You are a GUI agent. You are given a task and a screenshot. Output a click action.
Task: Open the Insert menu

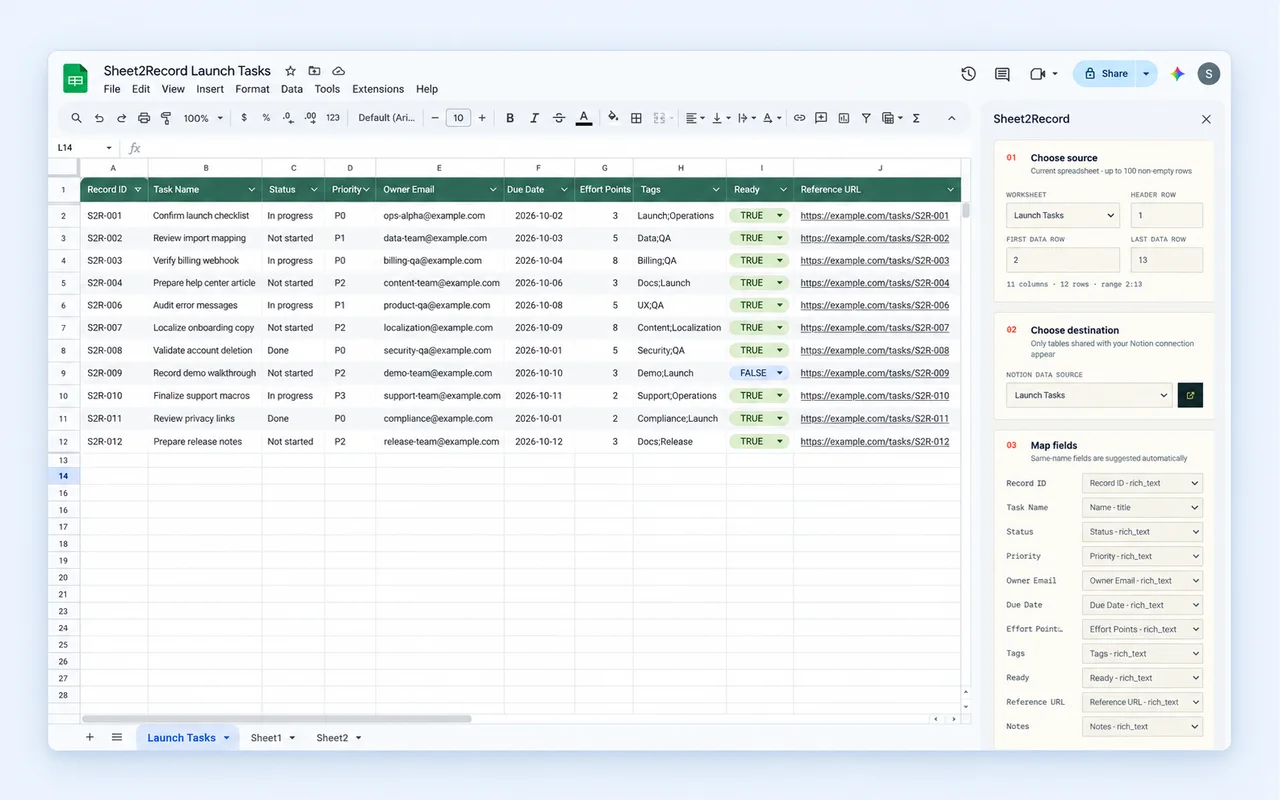point(210,89)
